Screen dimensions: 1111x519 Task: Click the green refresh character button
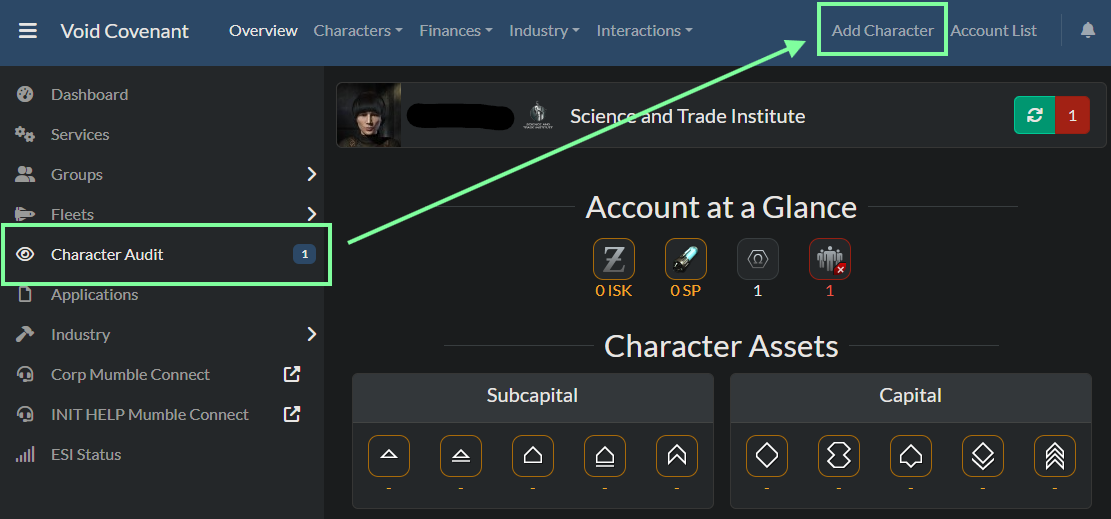[x=1035, y=115]
